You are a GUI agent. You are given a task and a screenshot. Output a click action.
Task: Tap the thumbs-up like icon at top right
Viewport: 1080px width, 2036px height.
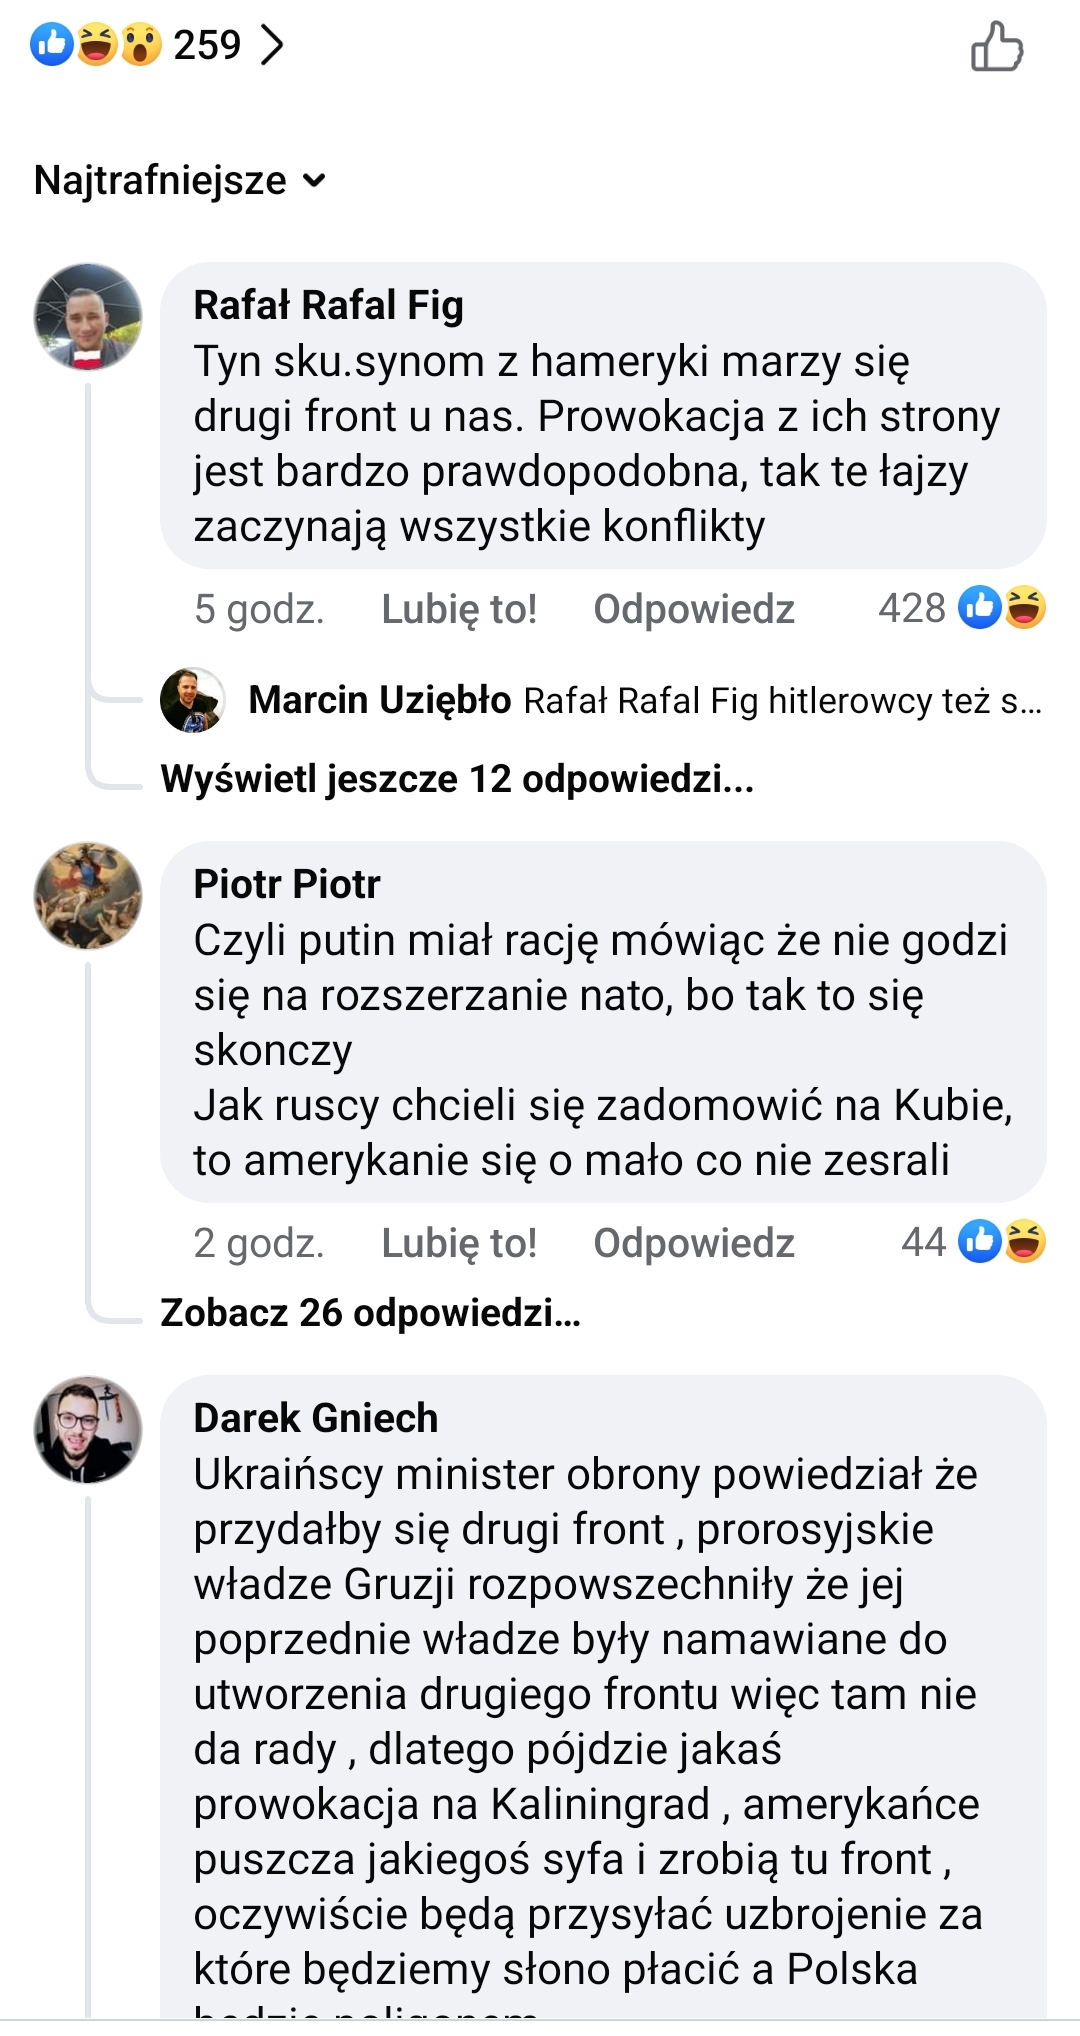coord(997,47)
